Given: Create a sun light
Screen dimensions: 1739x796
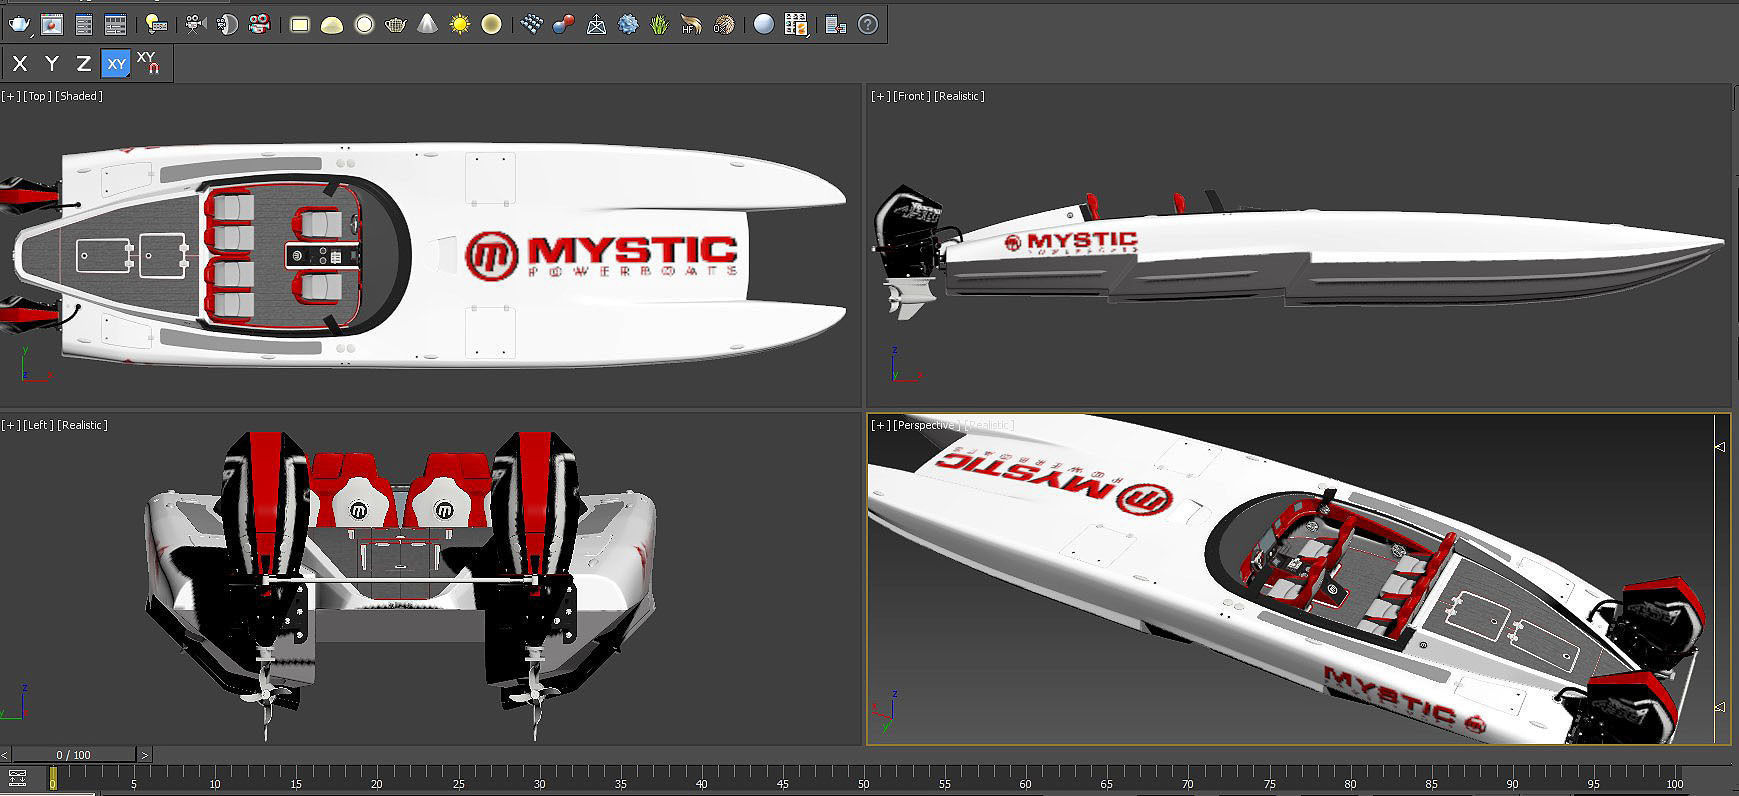Looking at the screenshot, I should [459, 24].
